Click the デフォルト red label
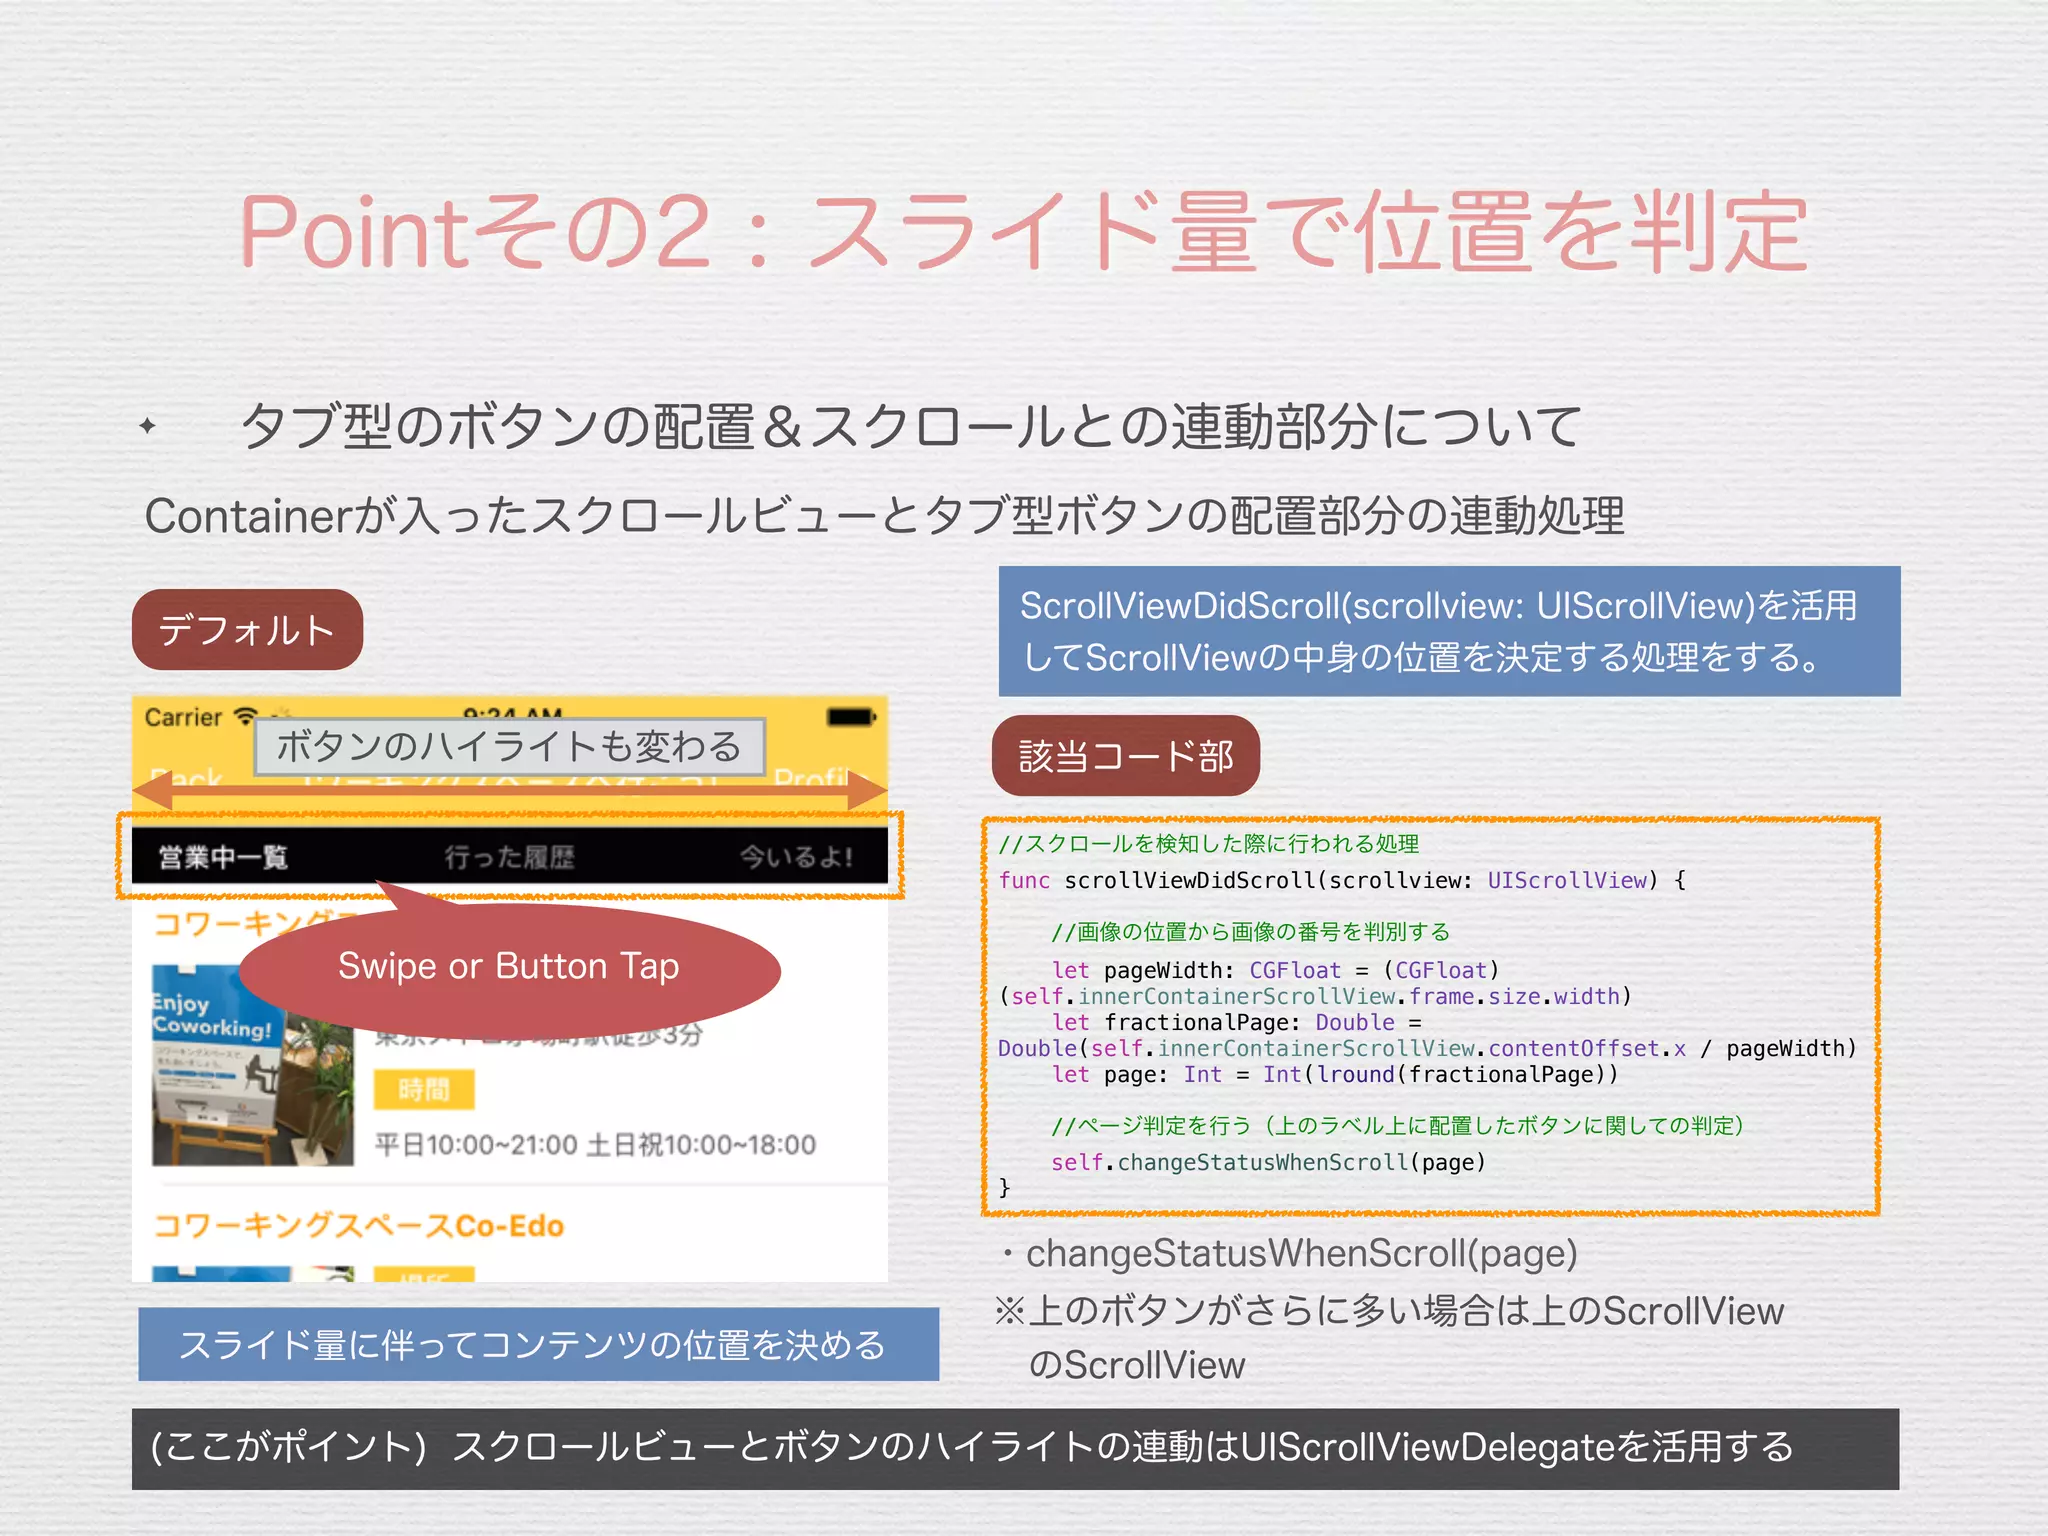 click(x=247, y=630)
